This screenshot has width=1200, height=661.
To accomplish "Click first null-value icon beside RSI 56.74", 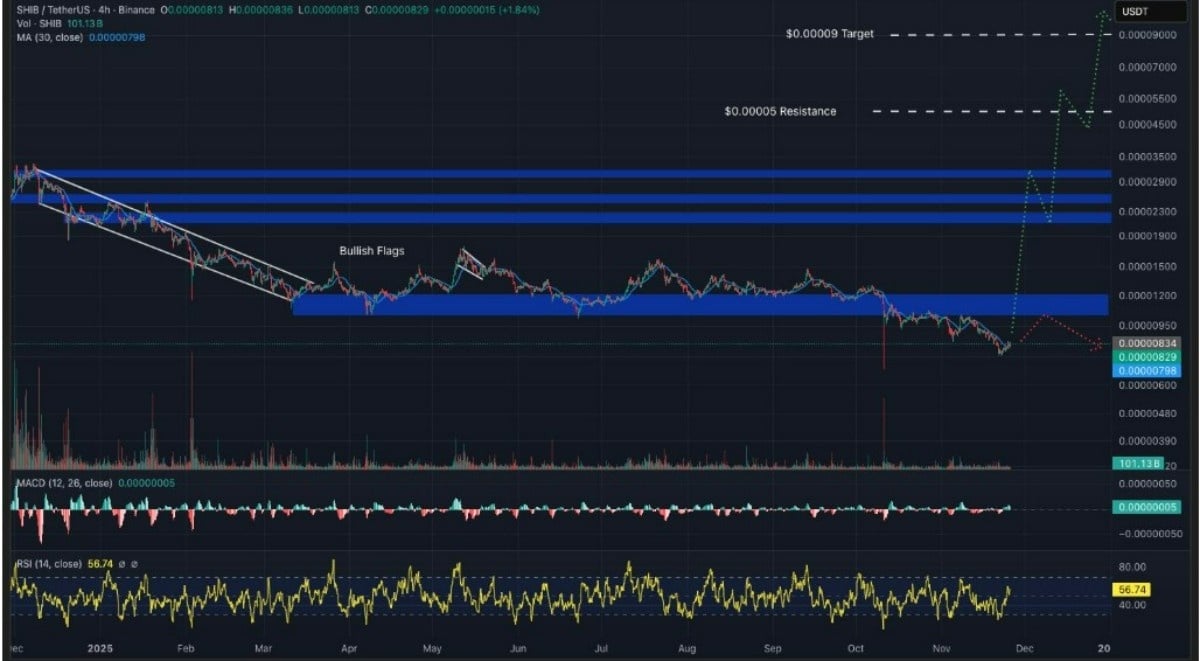I will pyautogui.click(x=121, y=564).
